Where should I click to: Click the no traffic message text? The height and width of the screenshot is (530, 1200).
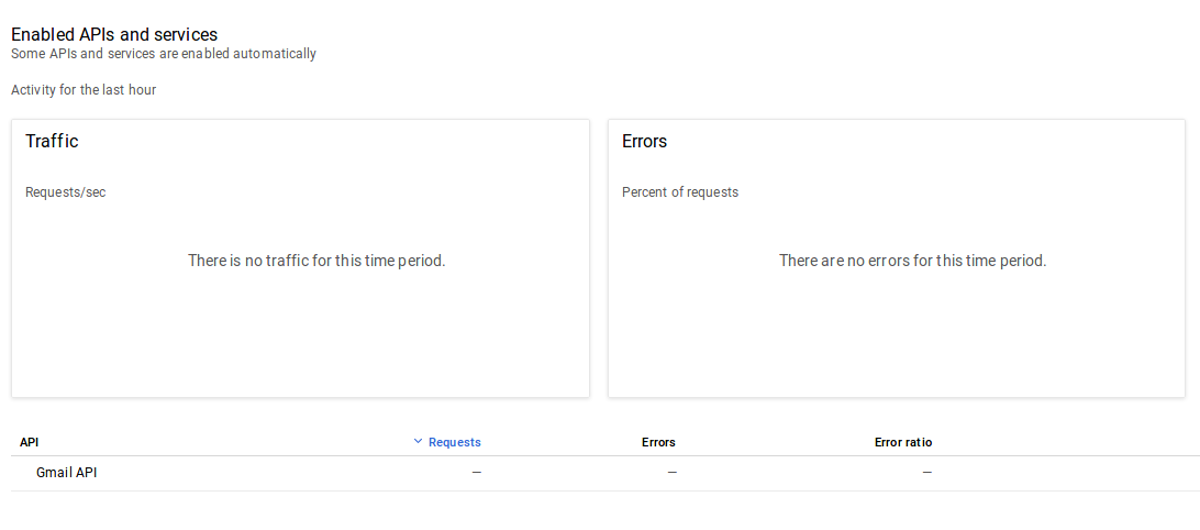(x=316, y=261)
